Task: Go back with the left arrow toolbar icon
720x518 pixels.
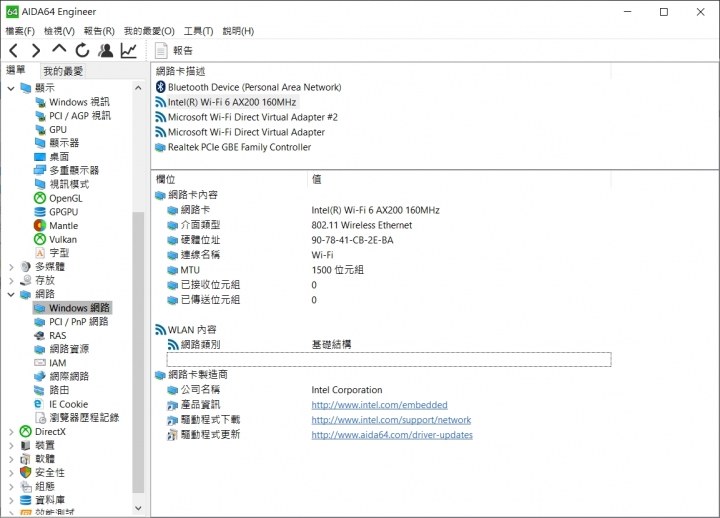Action: (14, 51)
